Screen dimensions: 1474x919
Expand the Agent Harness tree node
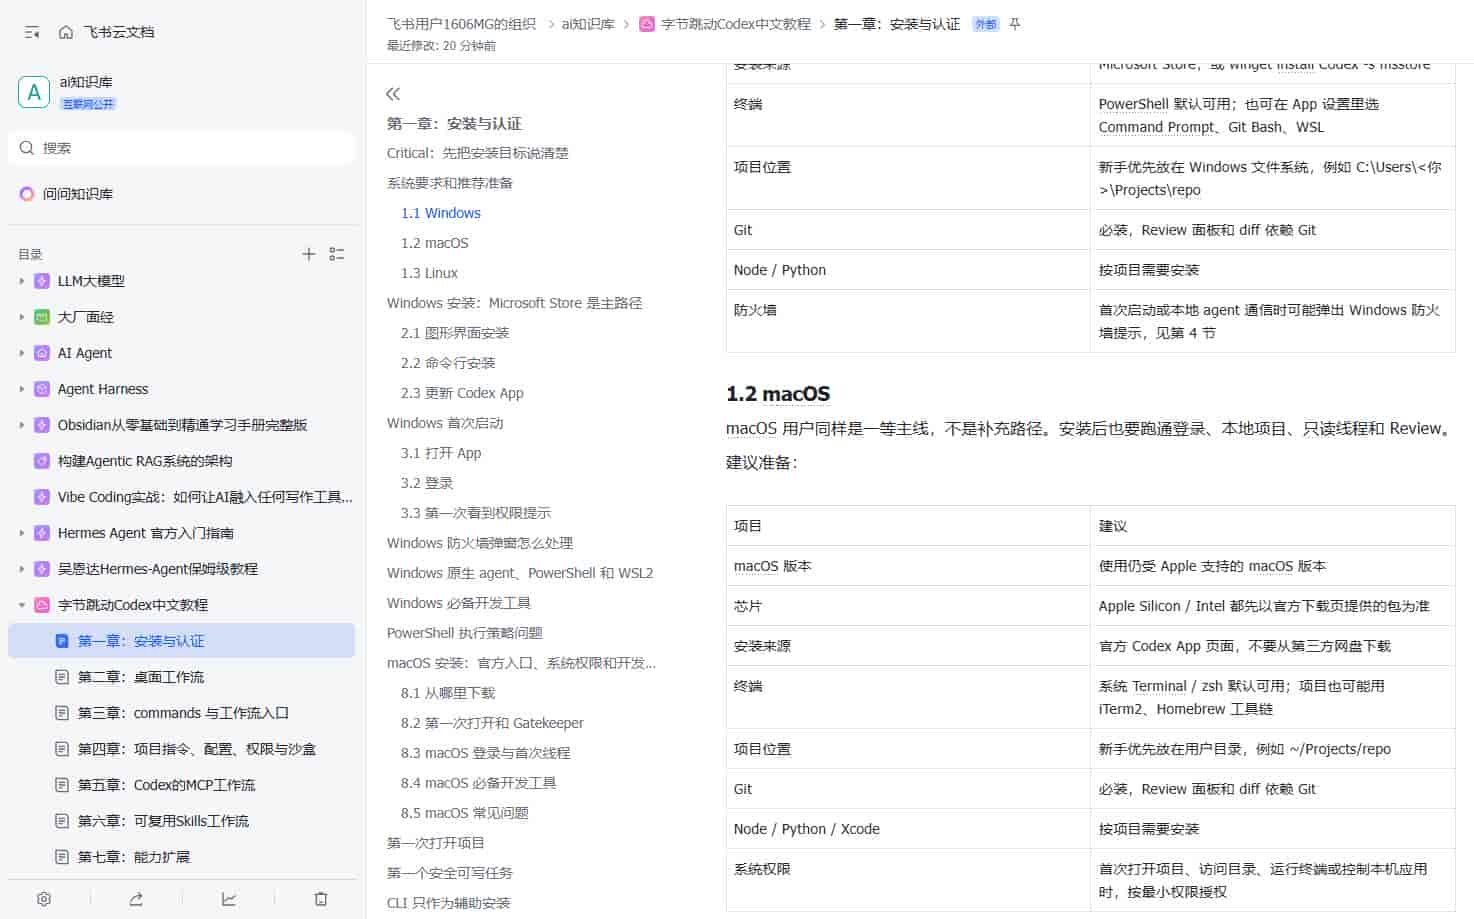tap(22, 389)
